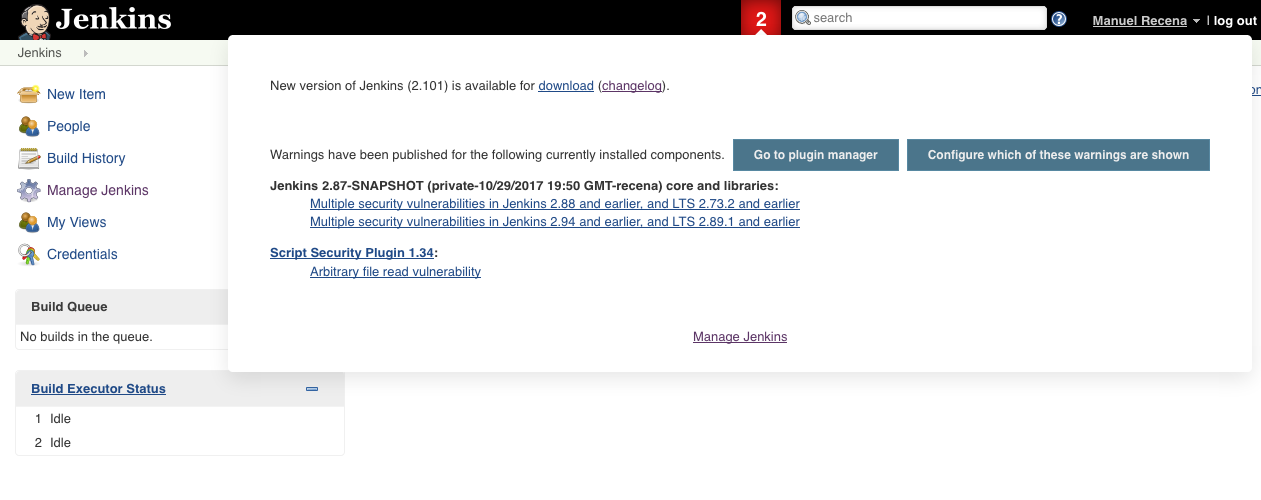Click the red notification badge showing 2
This screenshot has width=1261, height=500.
(x=761, y=19)
